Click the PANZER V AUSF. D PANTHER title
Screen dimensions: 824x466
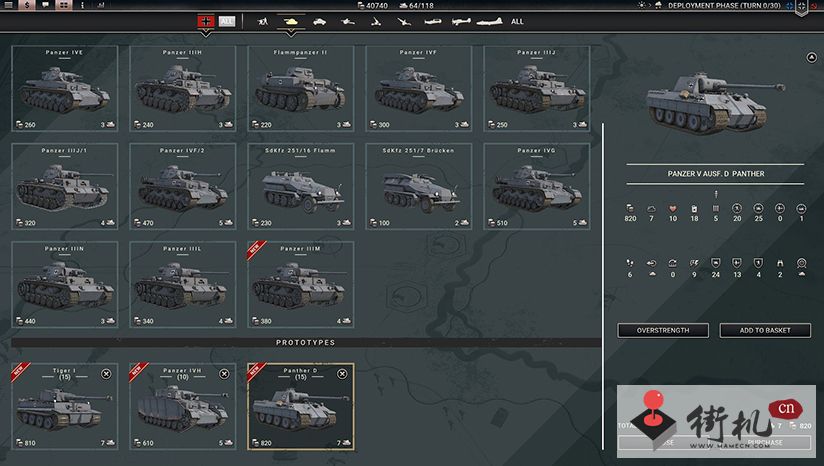[x=716, y=174]
